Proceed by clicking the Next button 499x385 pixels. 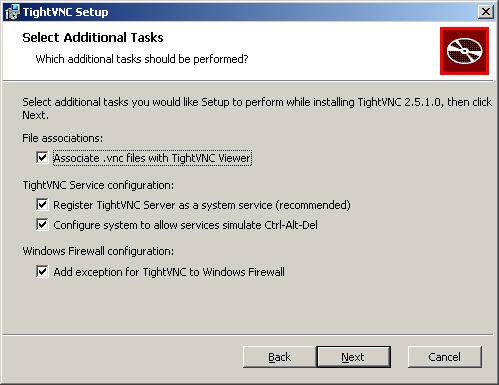[x=353, y=357]
